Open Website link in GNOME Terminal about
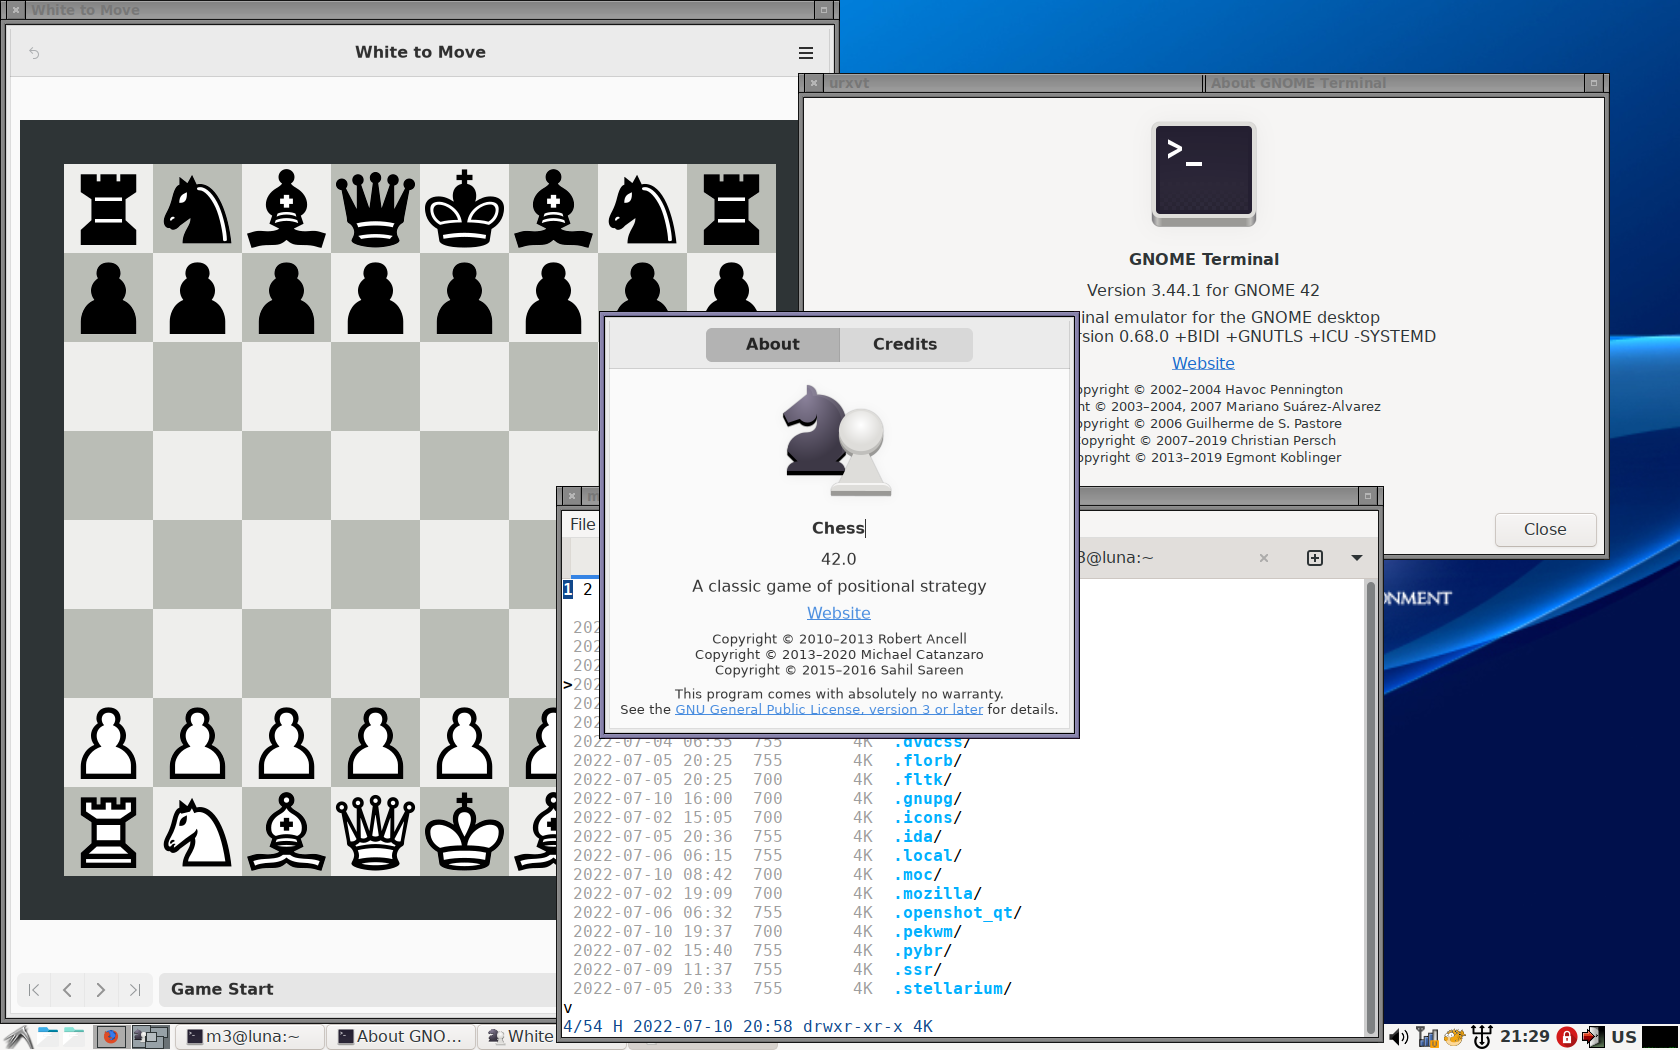This screenshot has width=1680, height=1050. point(1203,364)
